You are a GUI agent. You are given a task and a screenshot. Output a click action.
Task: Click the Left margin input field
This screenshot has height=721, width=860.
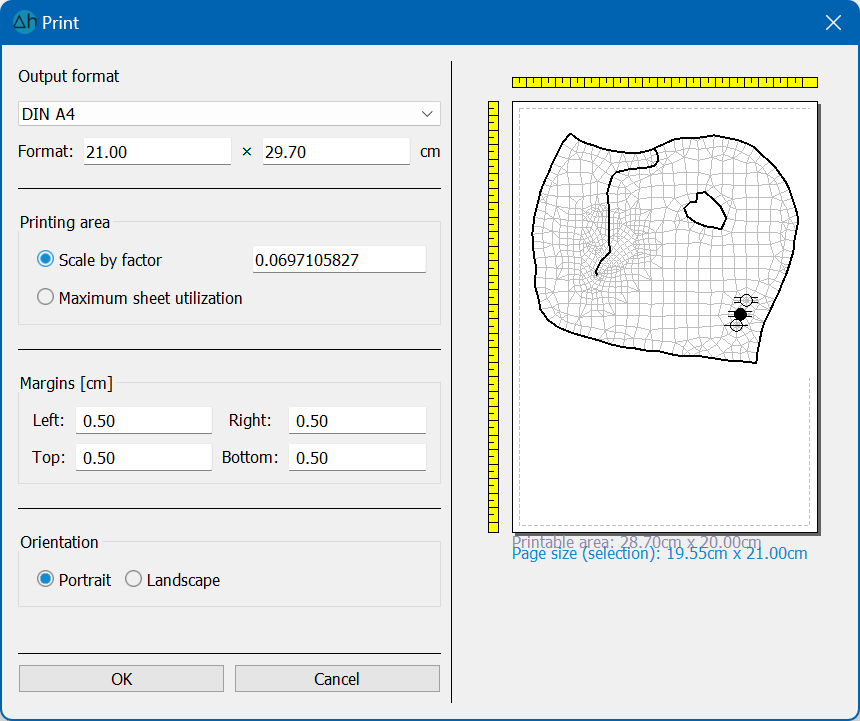[144, 421]
